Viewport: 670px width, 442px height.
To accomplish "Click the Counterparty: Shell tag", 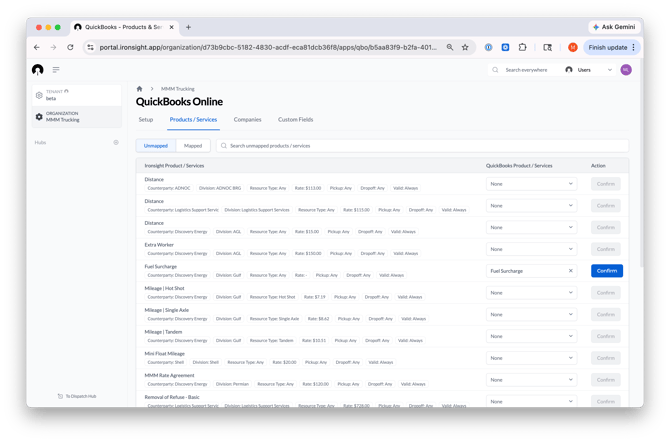I will tap(165, 362).
